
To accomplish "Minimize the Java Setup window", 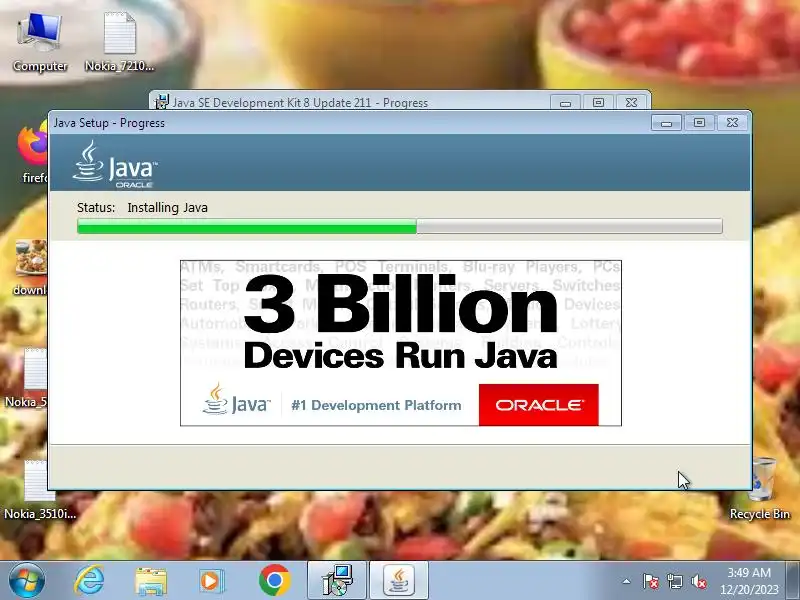I will pyautogui.click(x=666, y=123).
